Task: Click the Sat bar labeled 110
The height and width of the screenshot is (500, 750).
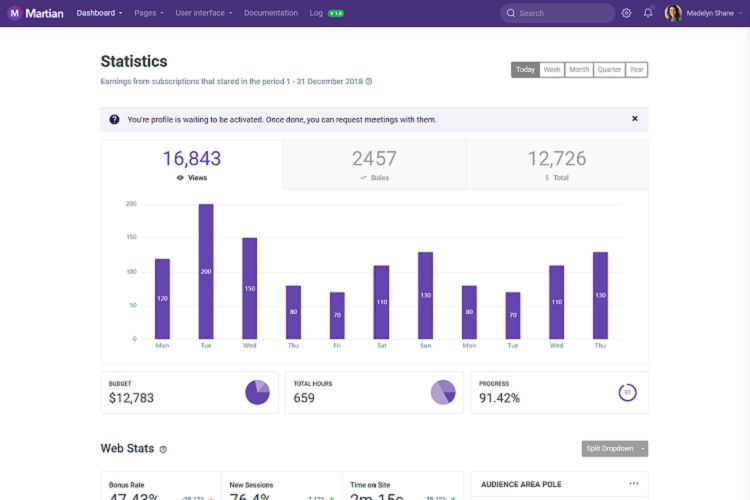Action: pos(381,302)
